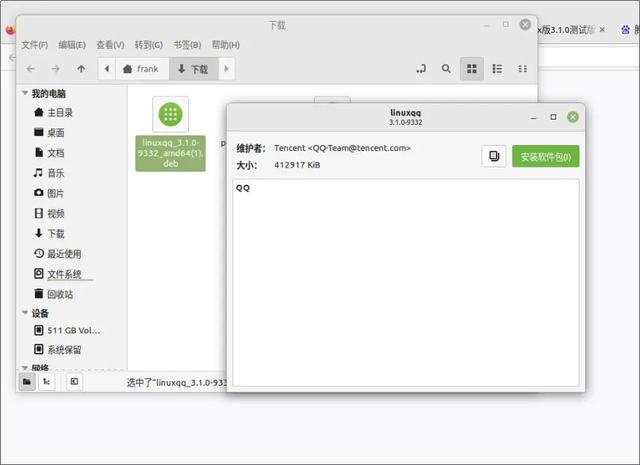
Task: Open the 帮助(H) menu
Action: click(x=226, y=45)
